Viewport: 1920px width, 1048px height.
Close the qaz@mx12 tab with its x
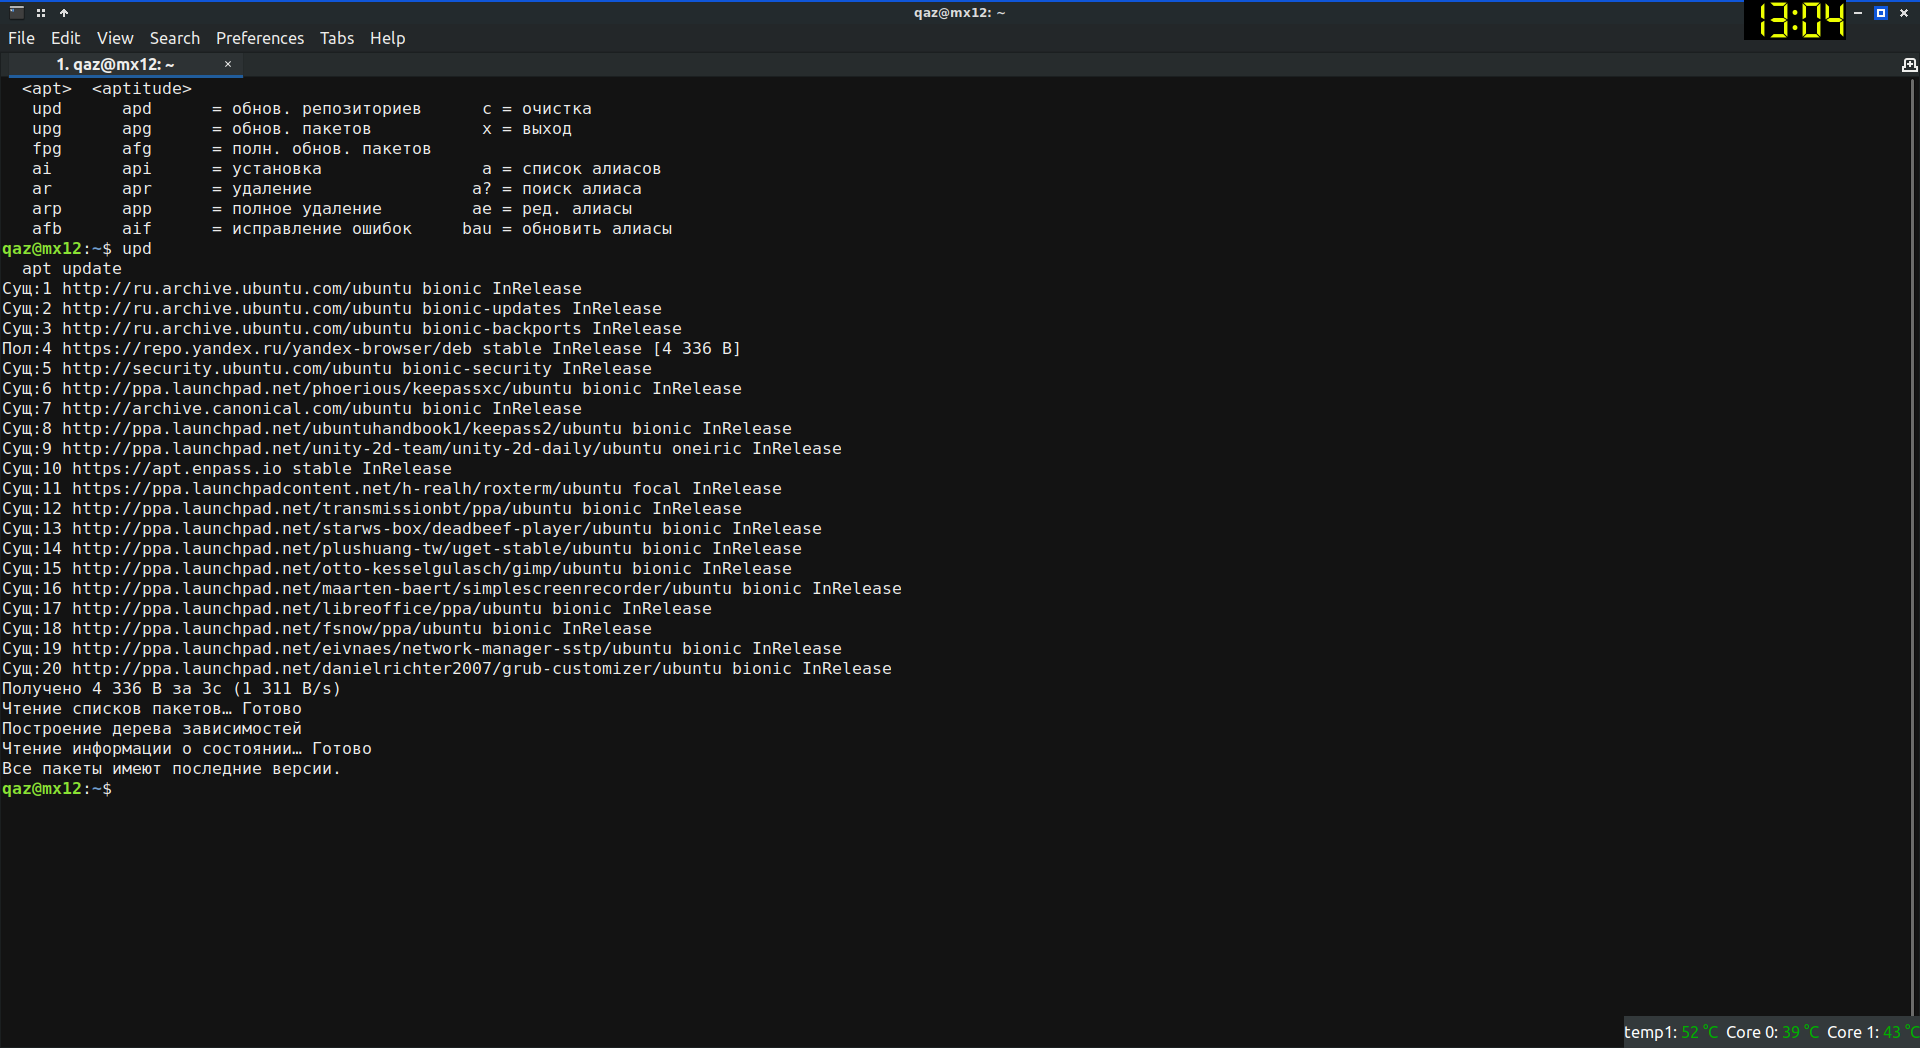click(228, 64)
